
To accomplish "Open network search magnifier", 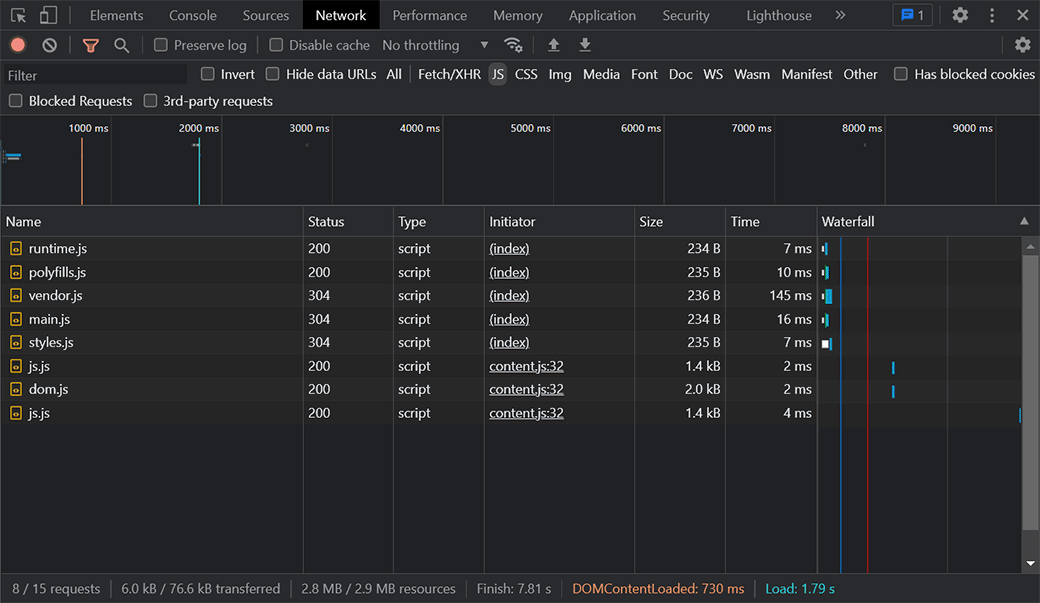I will [x=121, y=45].
